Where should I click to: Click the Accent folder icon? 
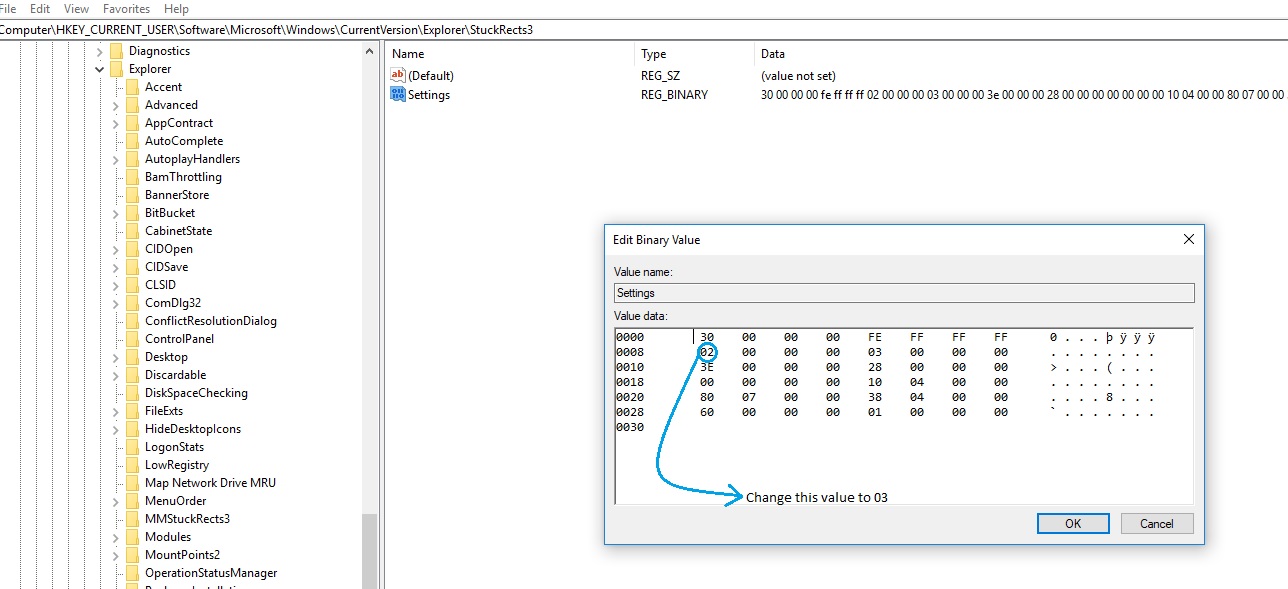point(132,87)
